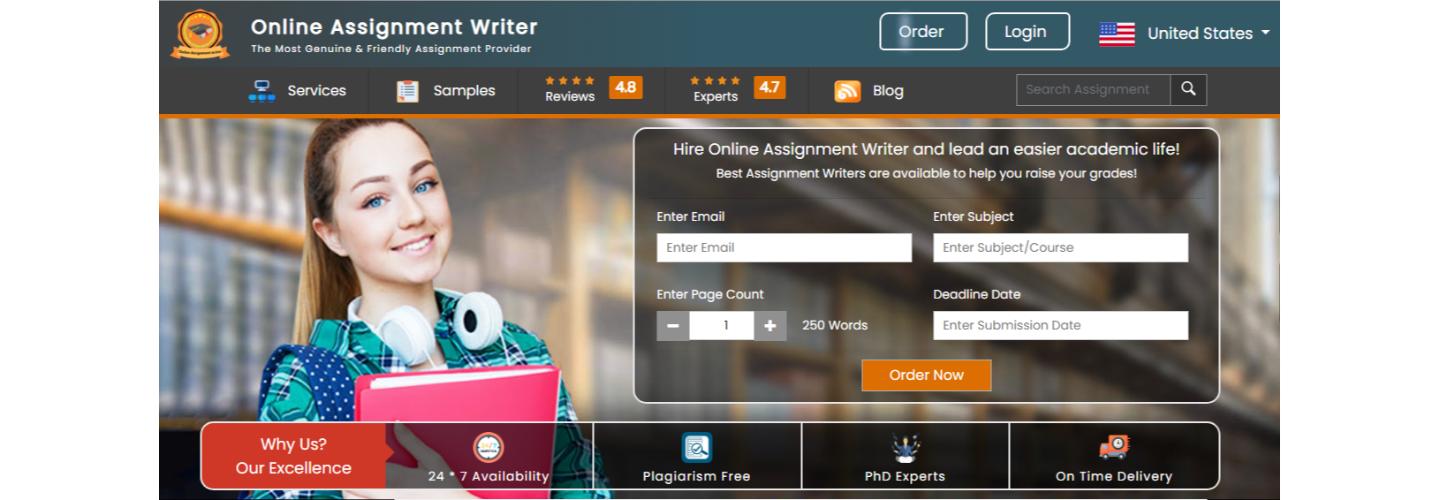Click the 24 * 7 Availability label
The image size is (1440, 500).
point(489,476)
